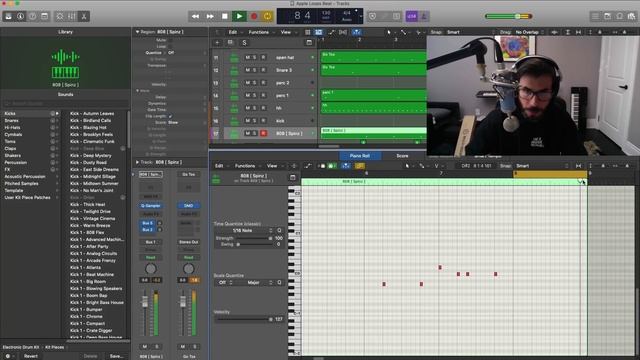
Task: Mute the open hat track
Action: click(247, 58)
